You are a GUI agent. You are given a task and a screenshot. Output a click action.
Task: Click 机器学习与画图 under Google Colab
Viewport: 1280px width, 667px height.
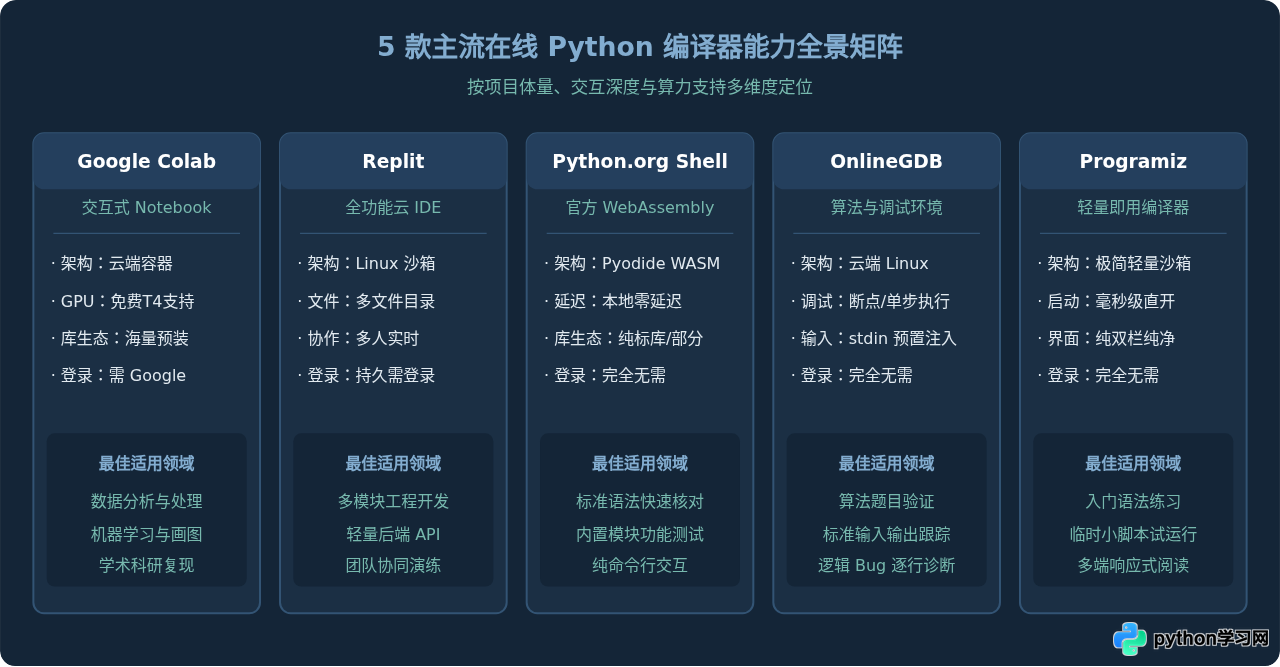(147, 534)
